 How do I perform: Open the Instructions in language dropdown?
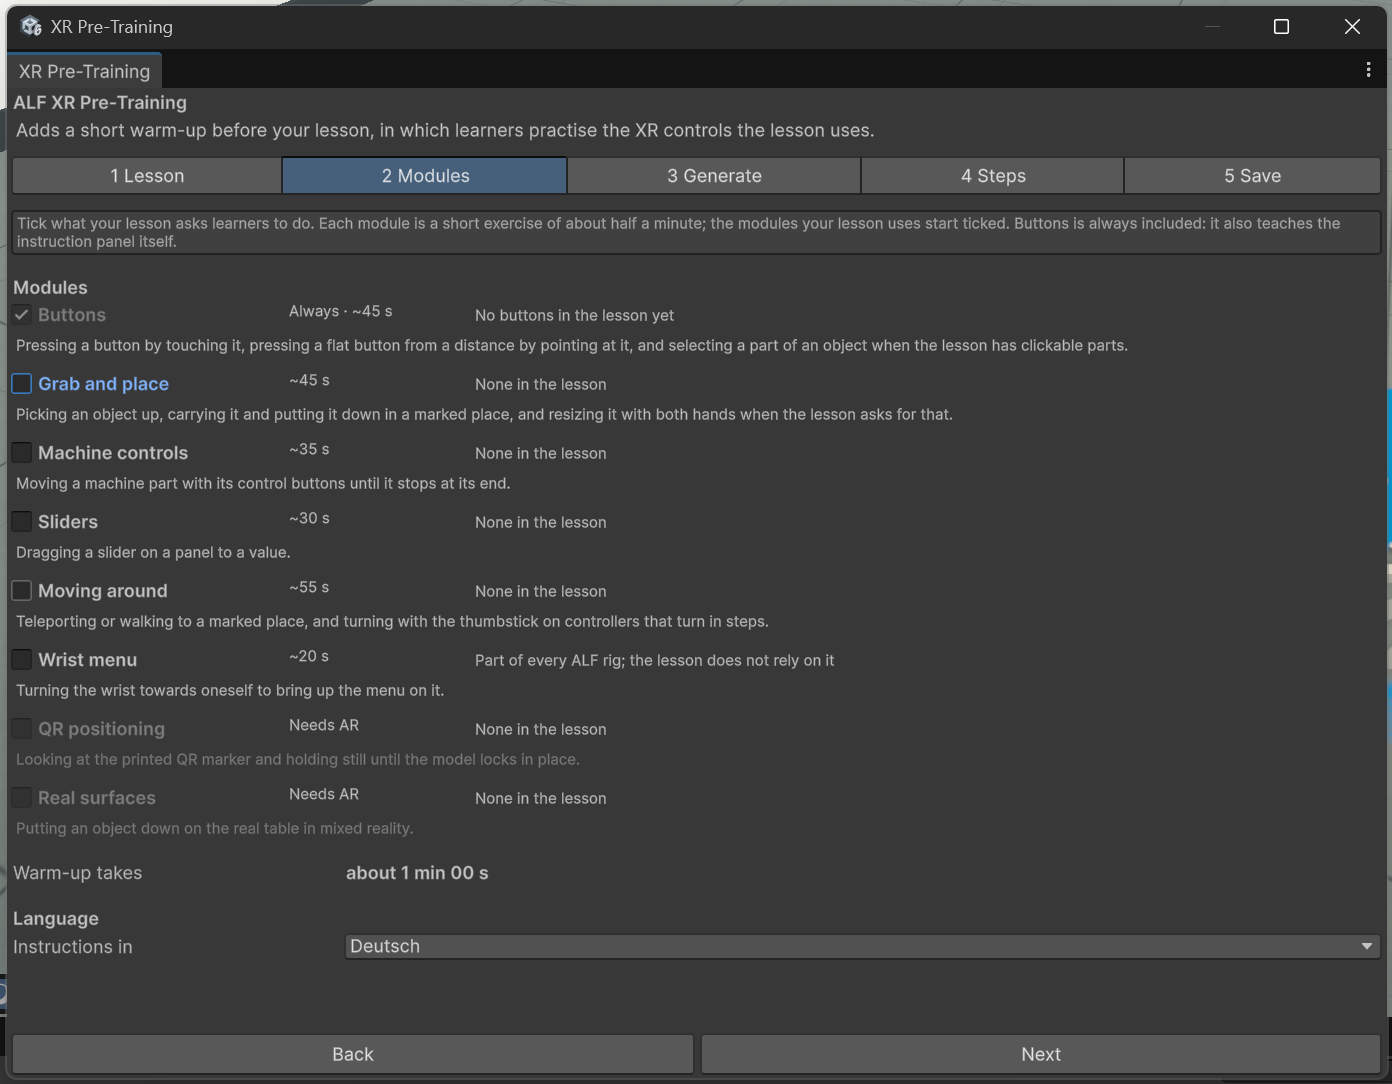pyautogui.click(x=862, y=946)
